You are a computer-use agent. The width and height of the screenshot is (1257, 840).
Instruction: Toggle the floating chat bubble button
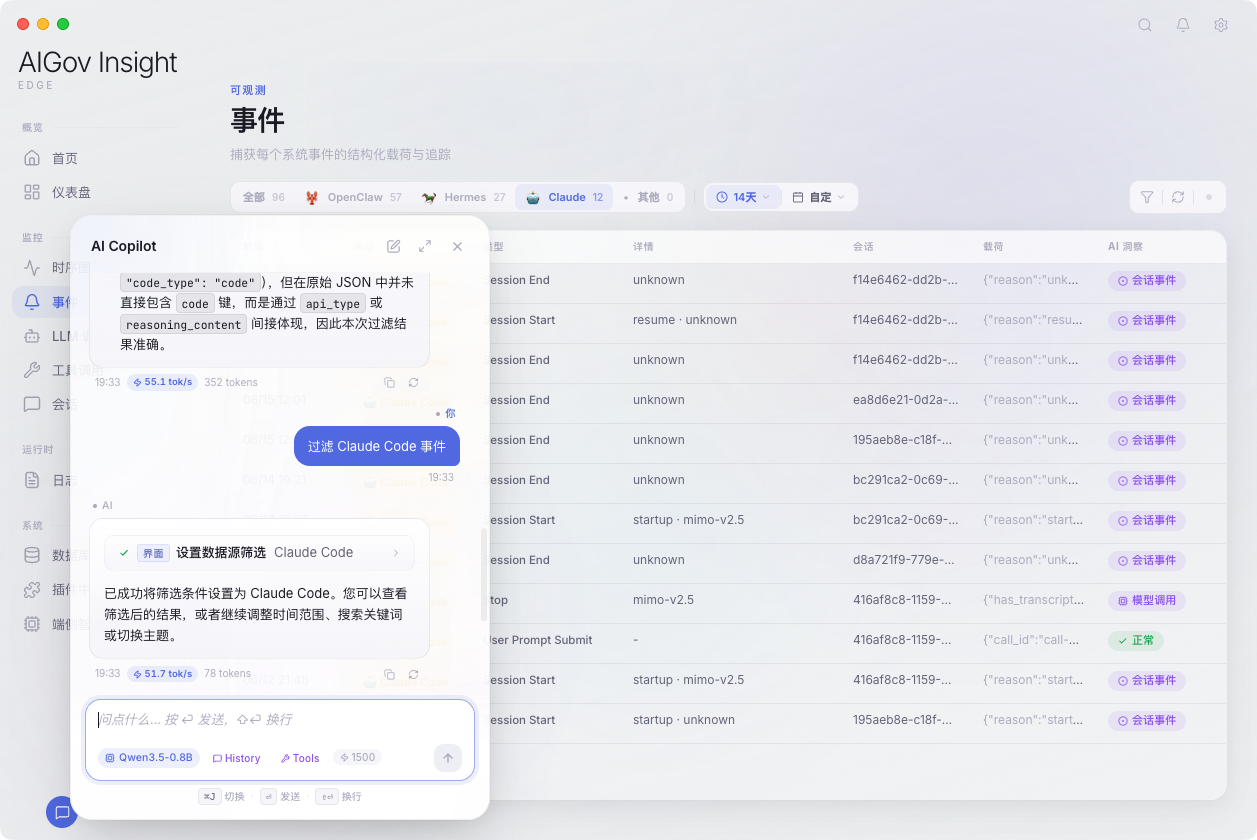click(x=62, y=812)
